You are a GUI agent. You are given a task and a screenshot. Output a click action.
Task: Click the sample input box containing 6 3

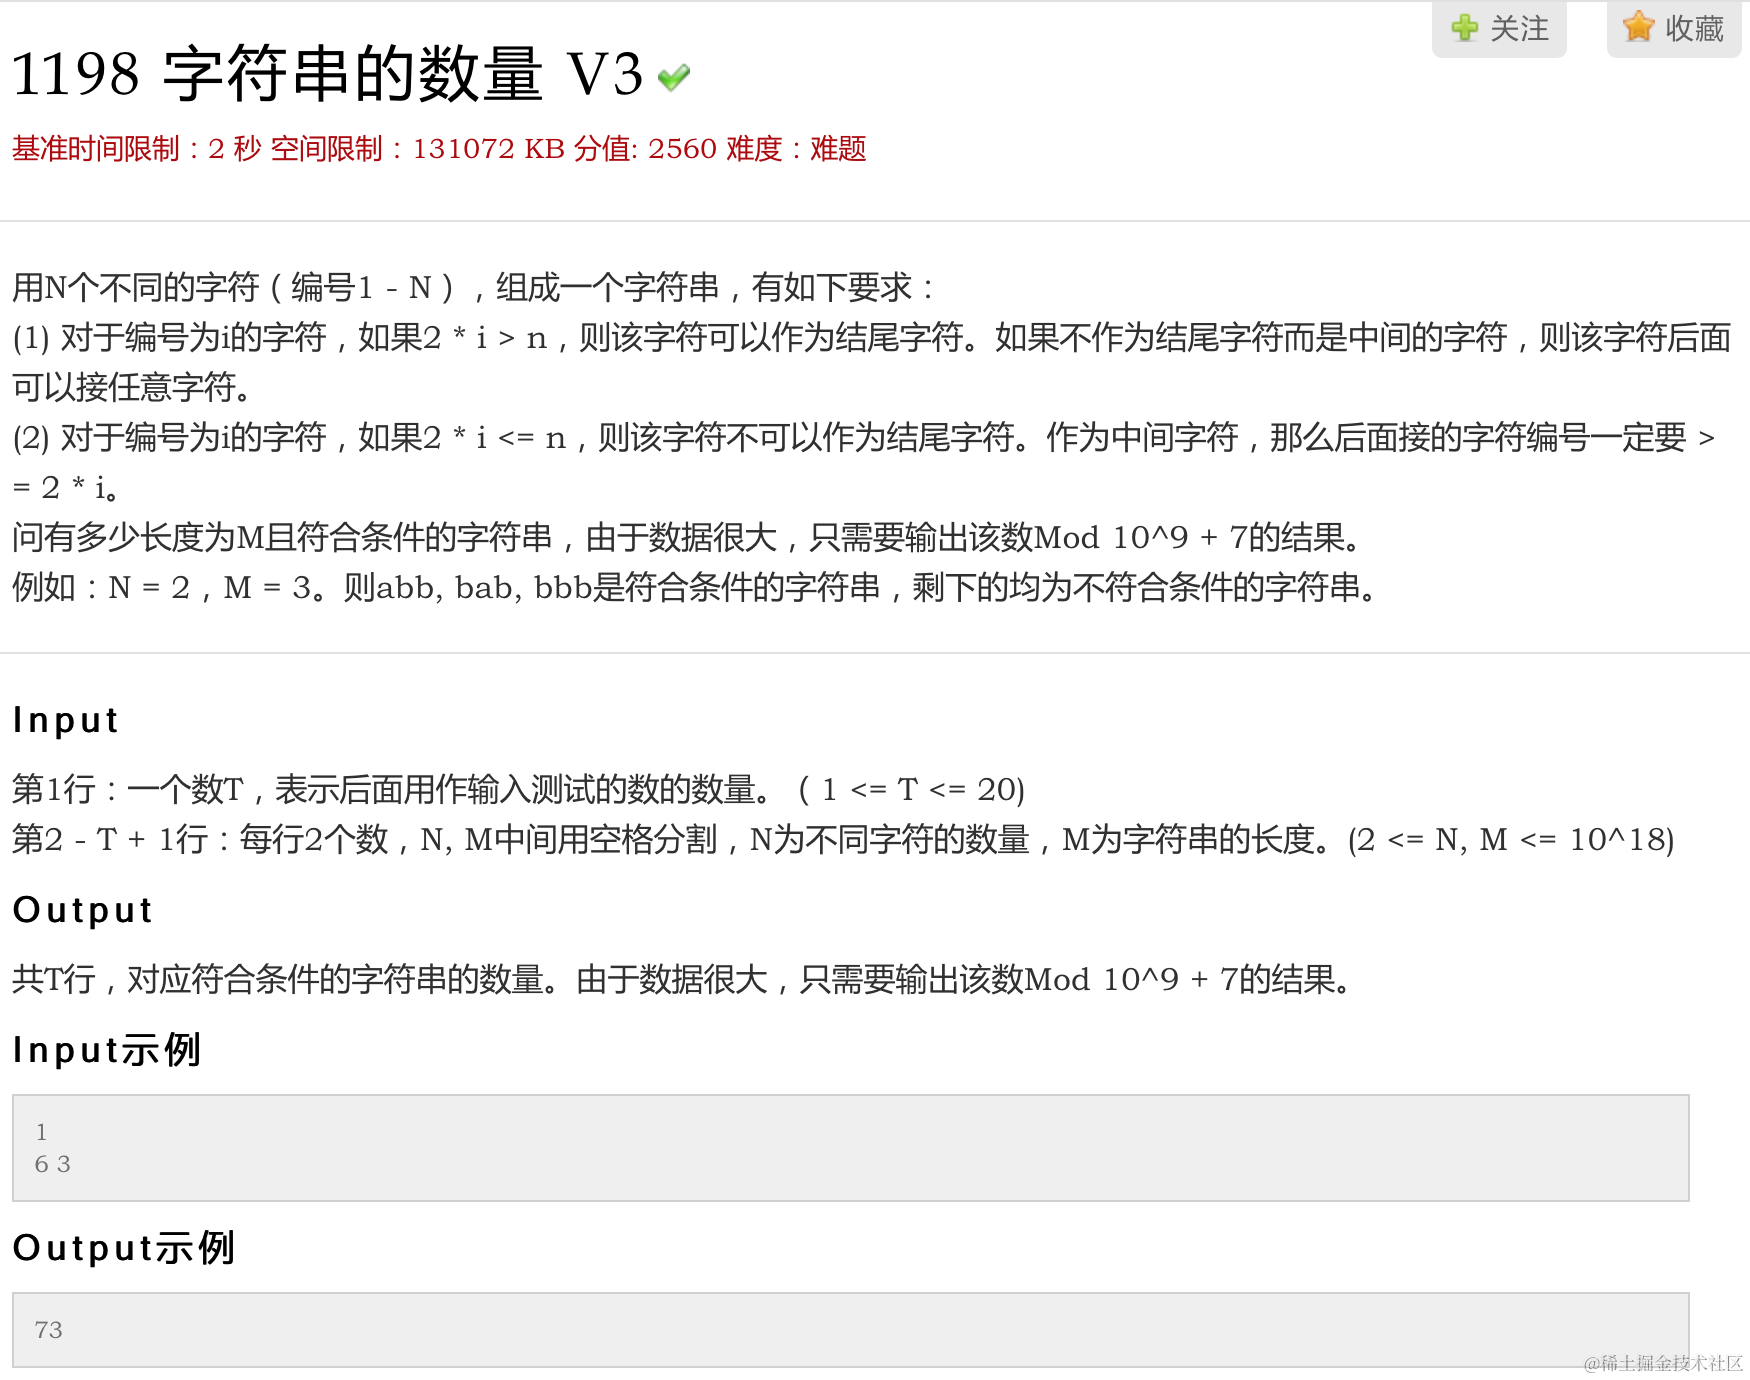(851, 1148)
